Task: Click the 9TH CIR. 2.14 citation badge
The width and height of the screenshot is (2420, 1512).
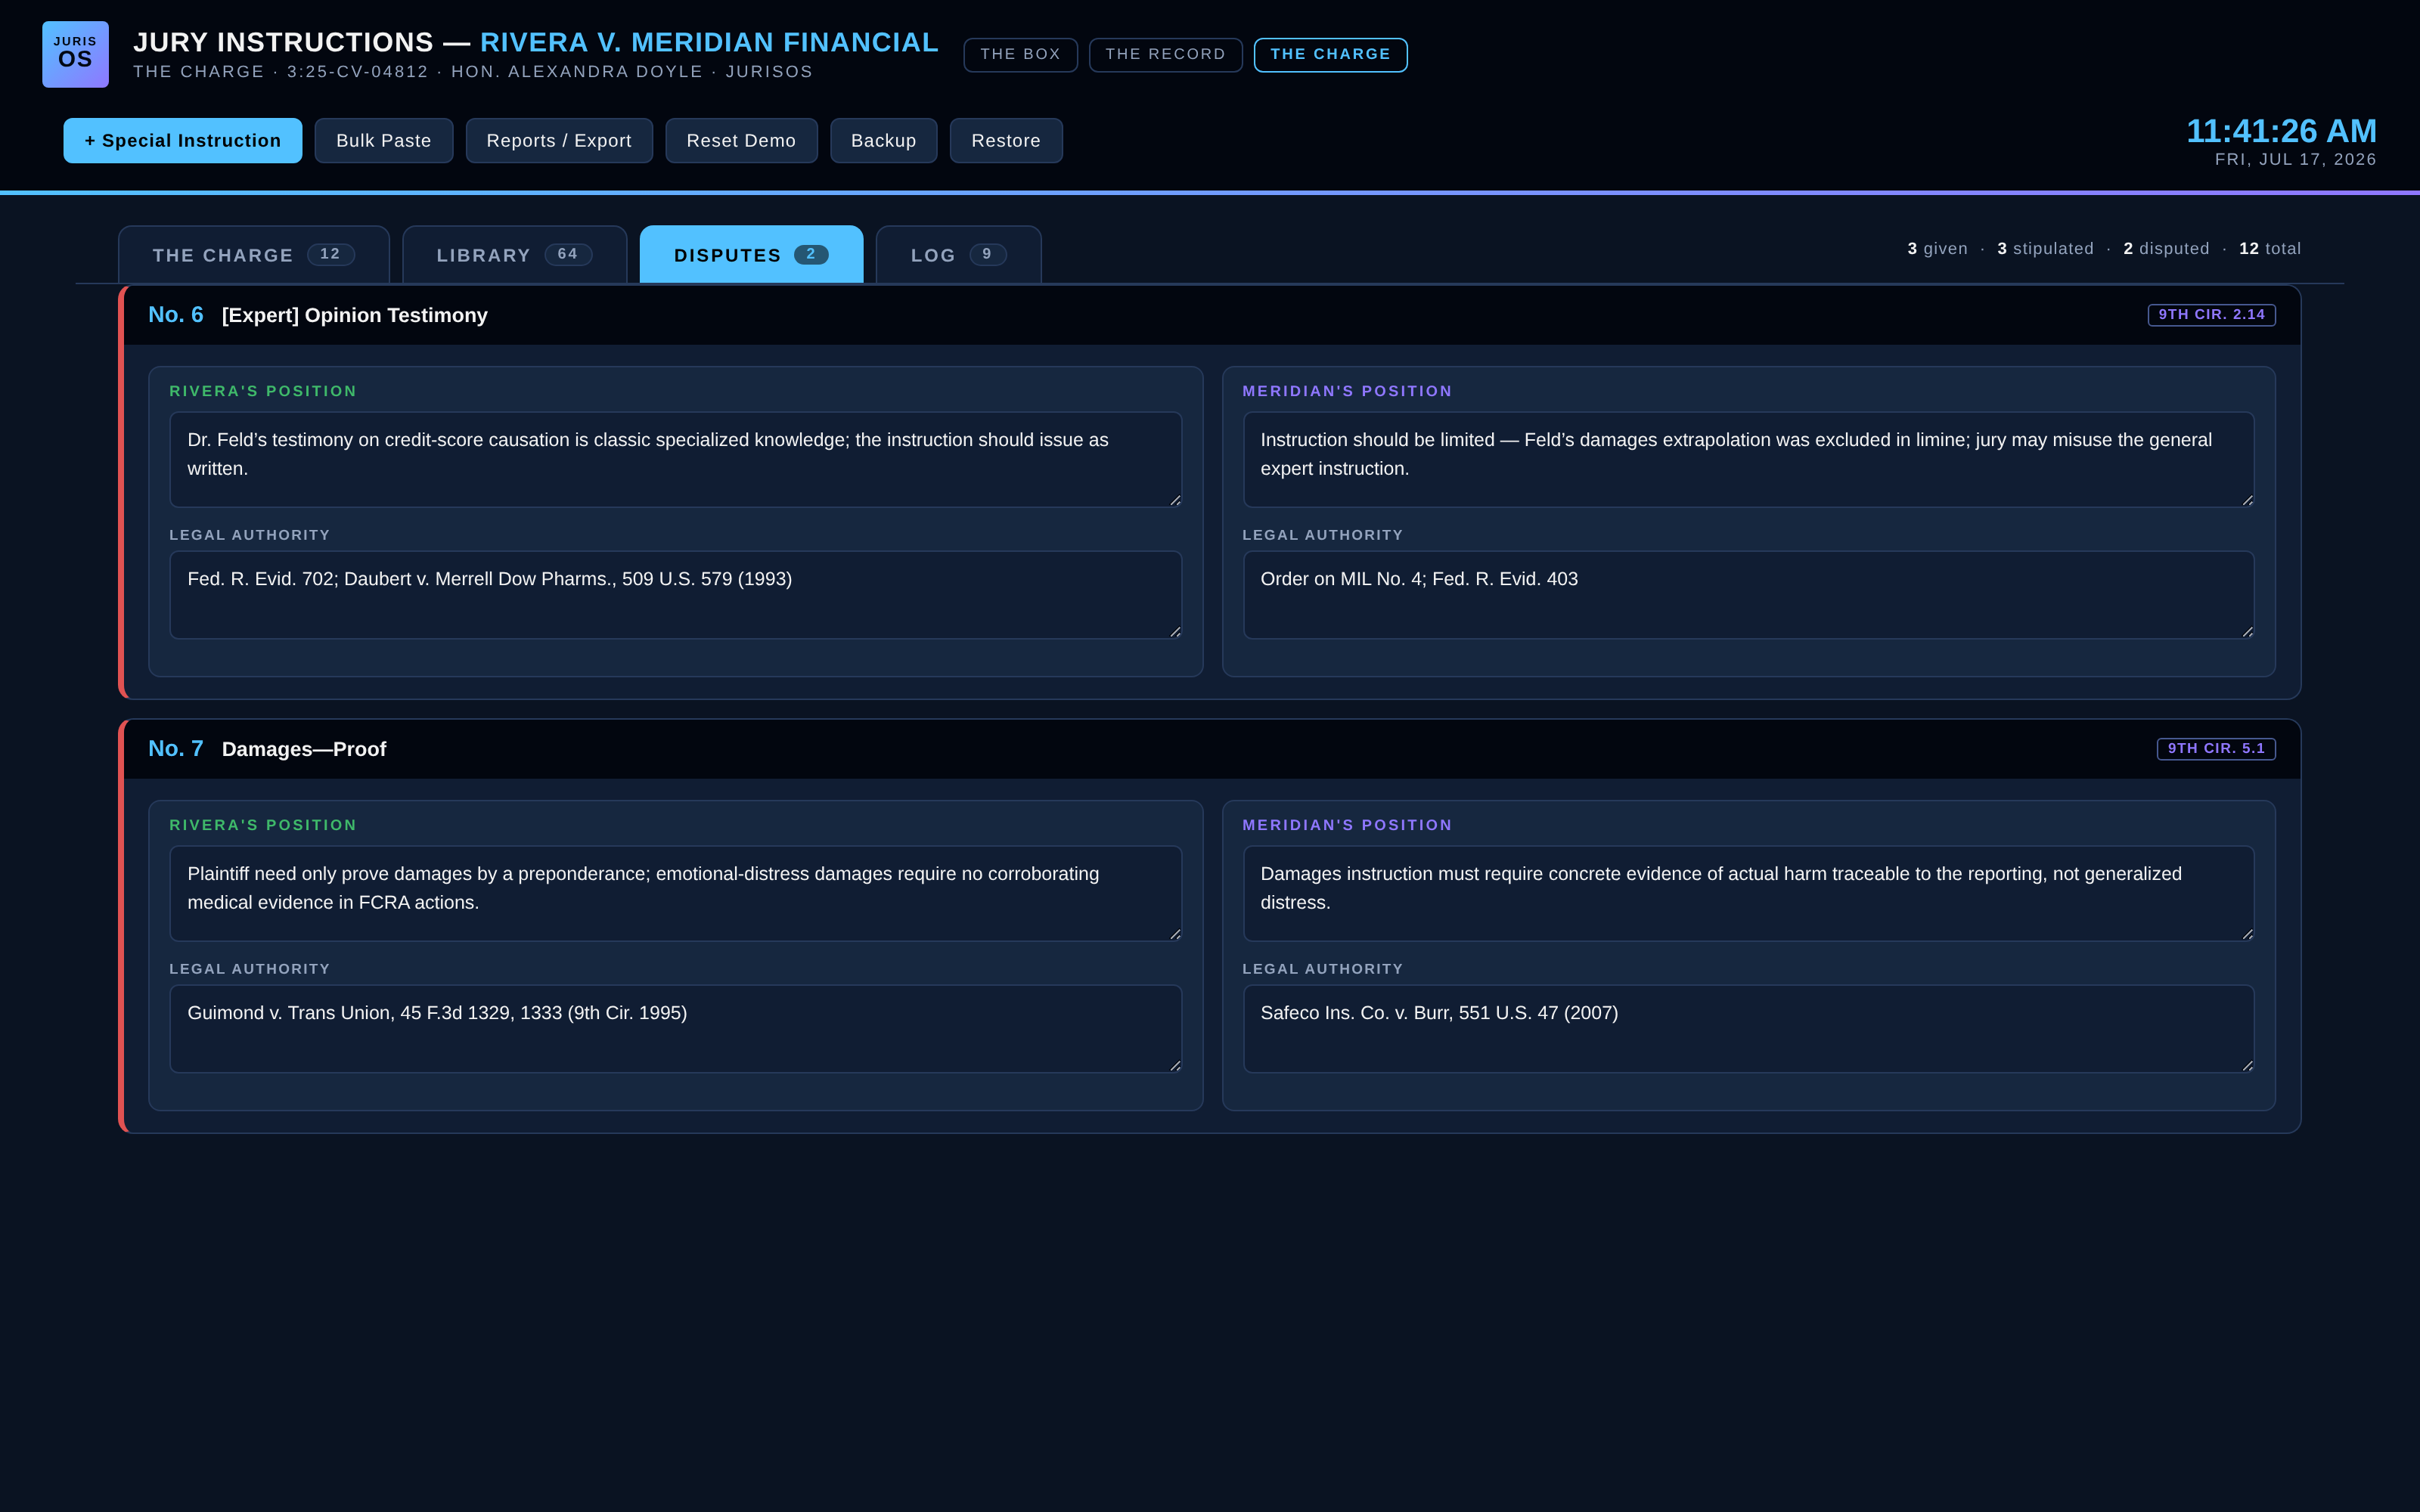Action: (2211, 315)
